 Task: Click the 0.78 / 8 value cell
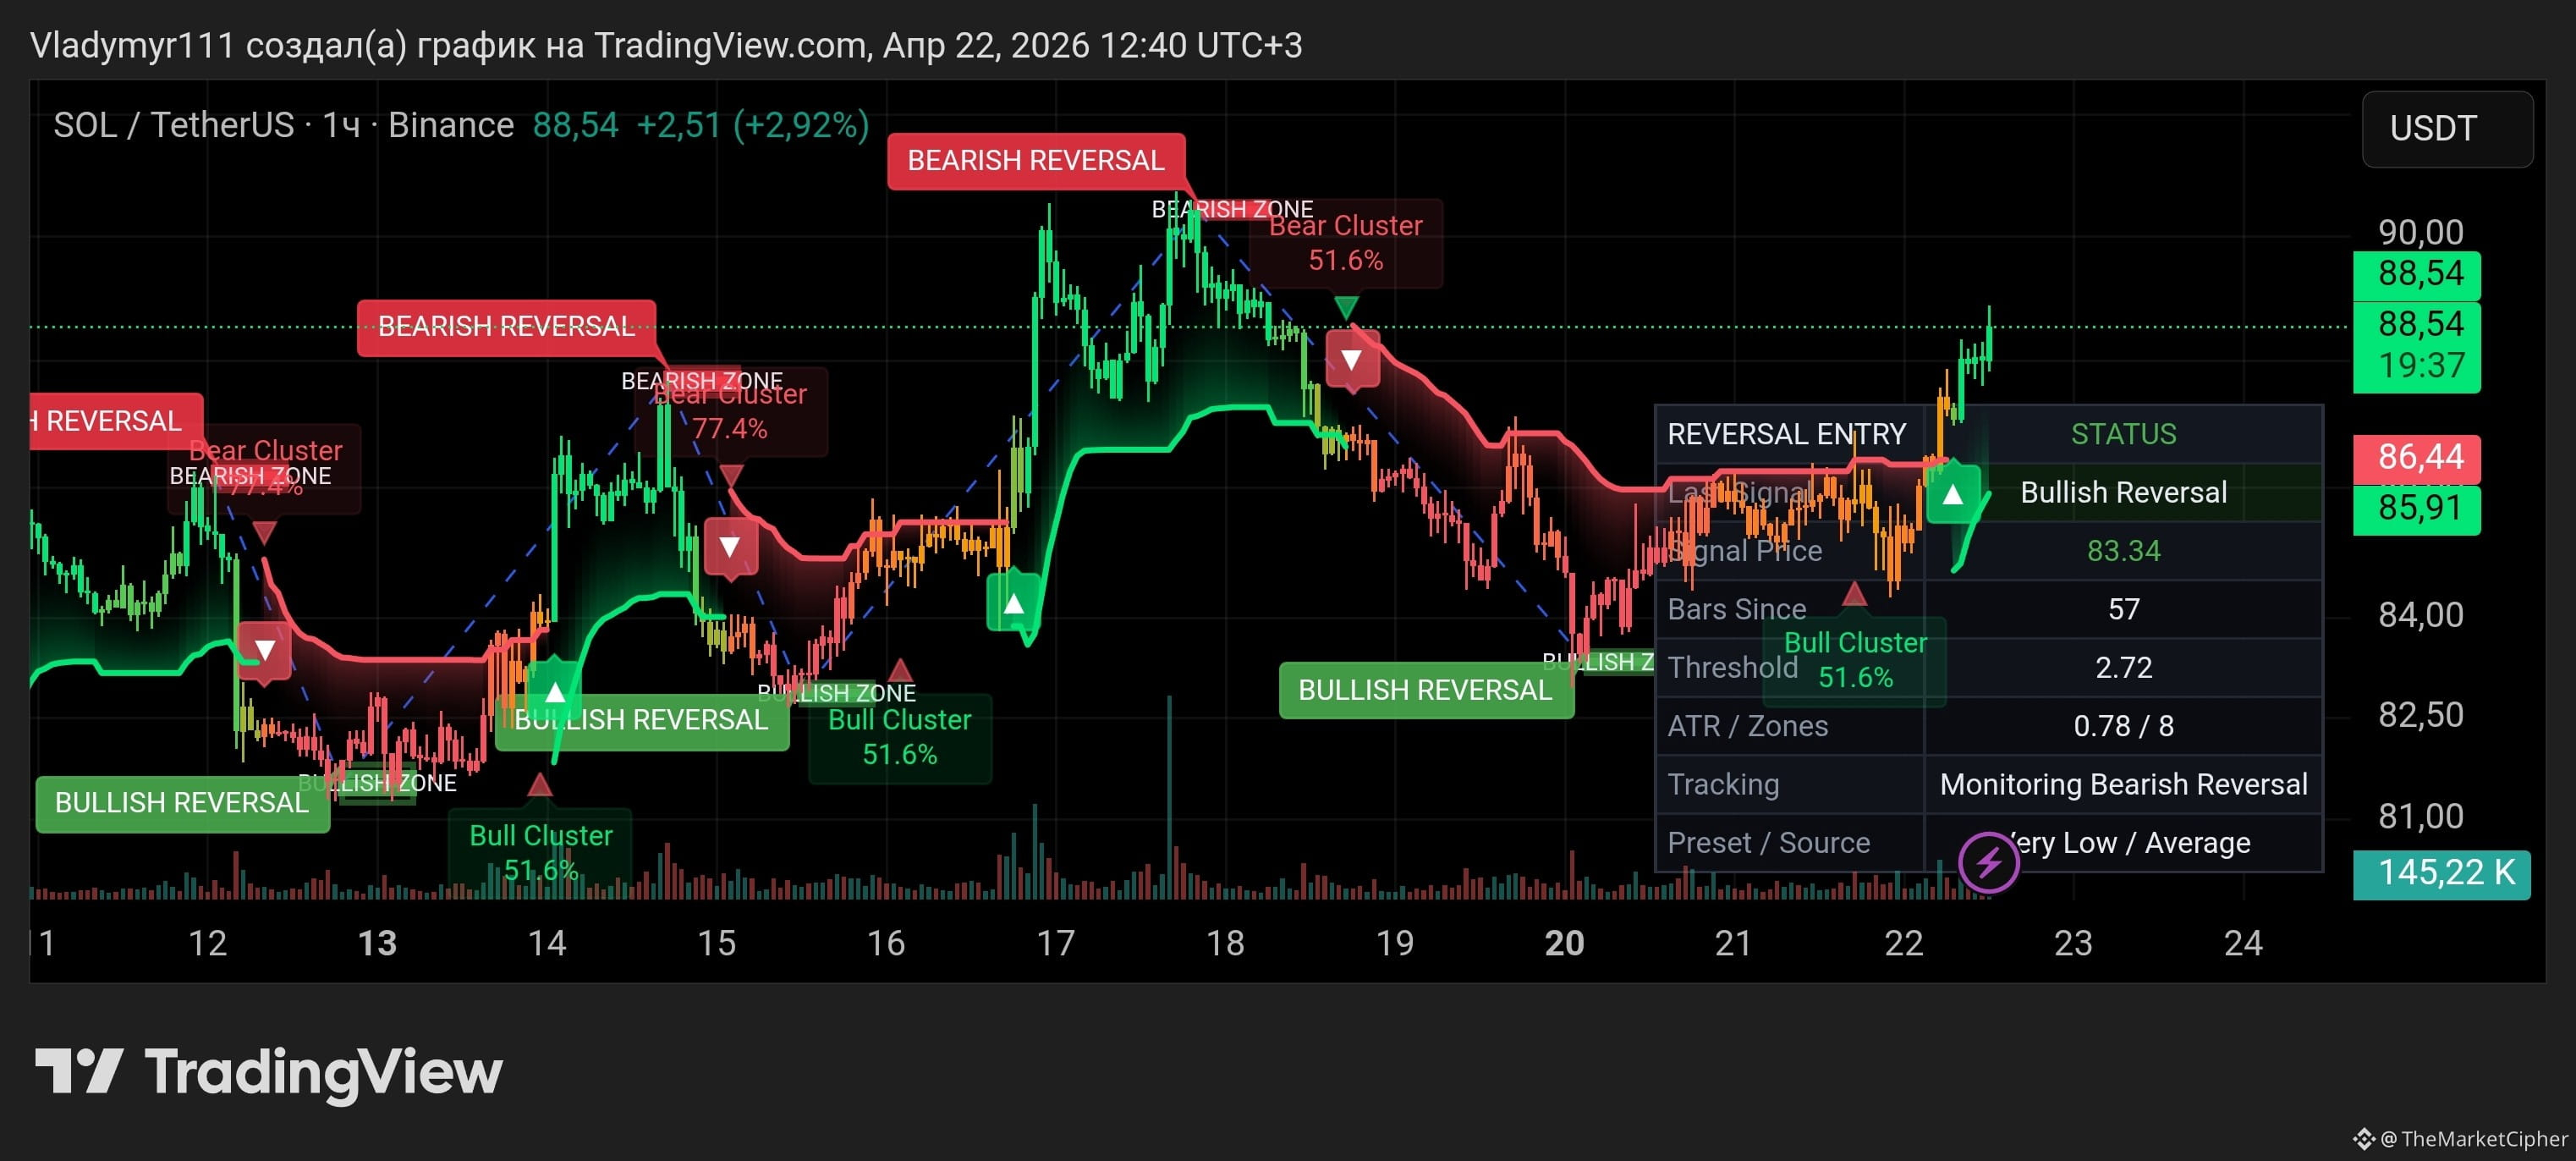(x=2123, y=726)
